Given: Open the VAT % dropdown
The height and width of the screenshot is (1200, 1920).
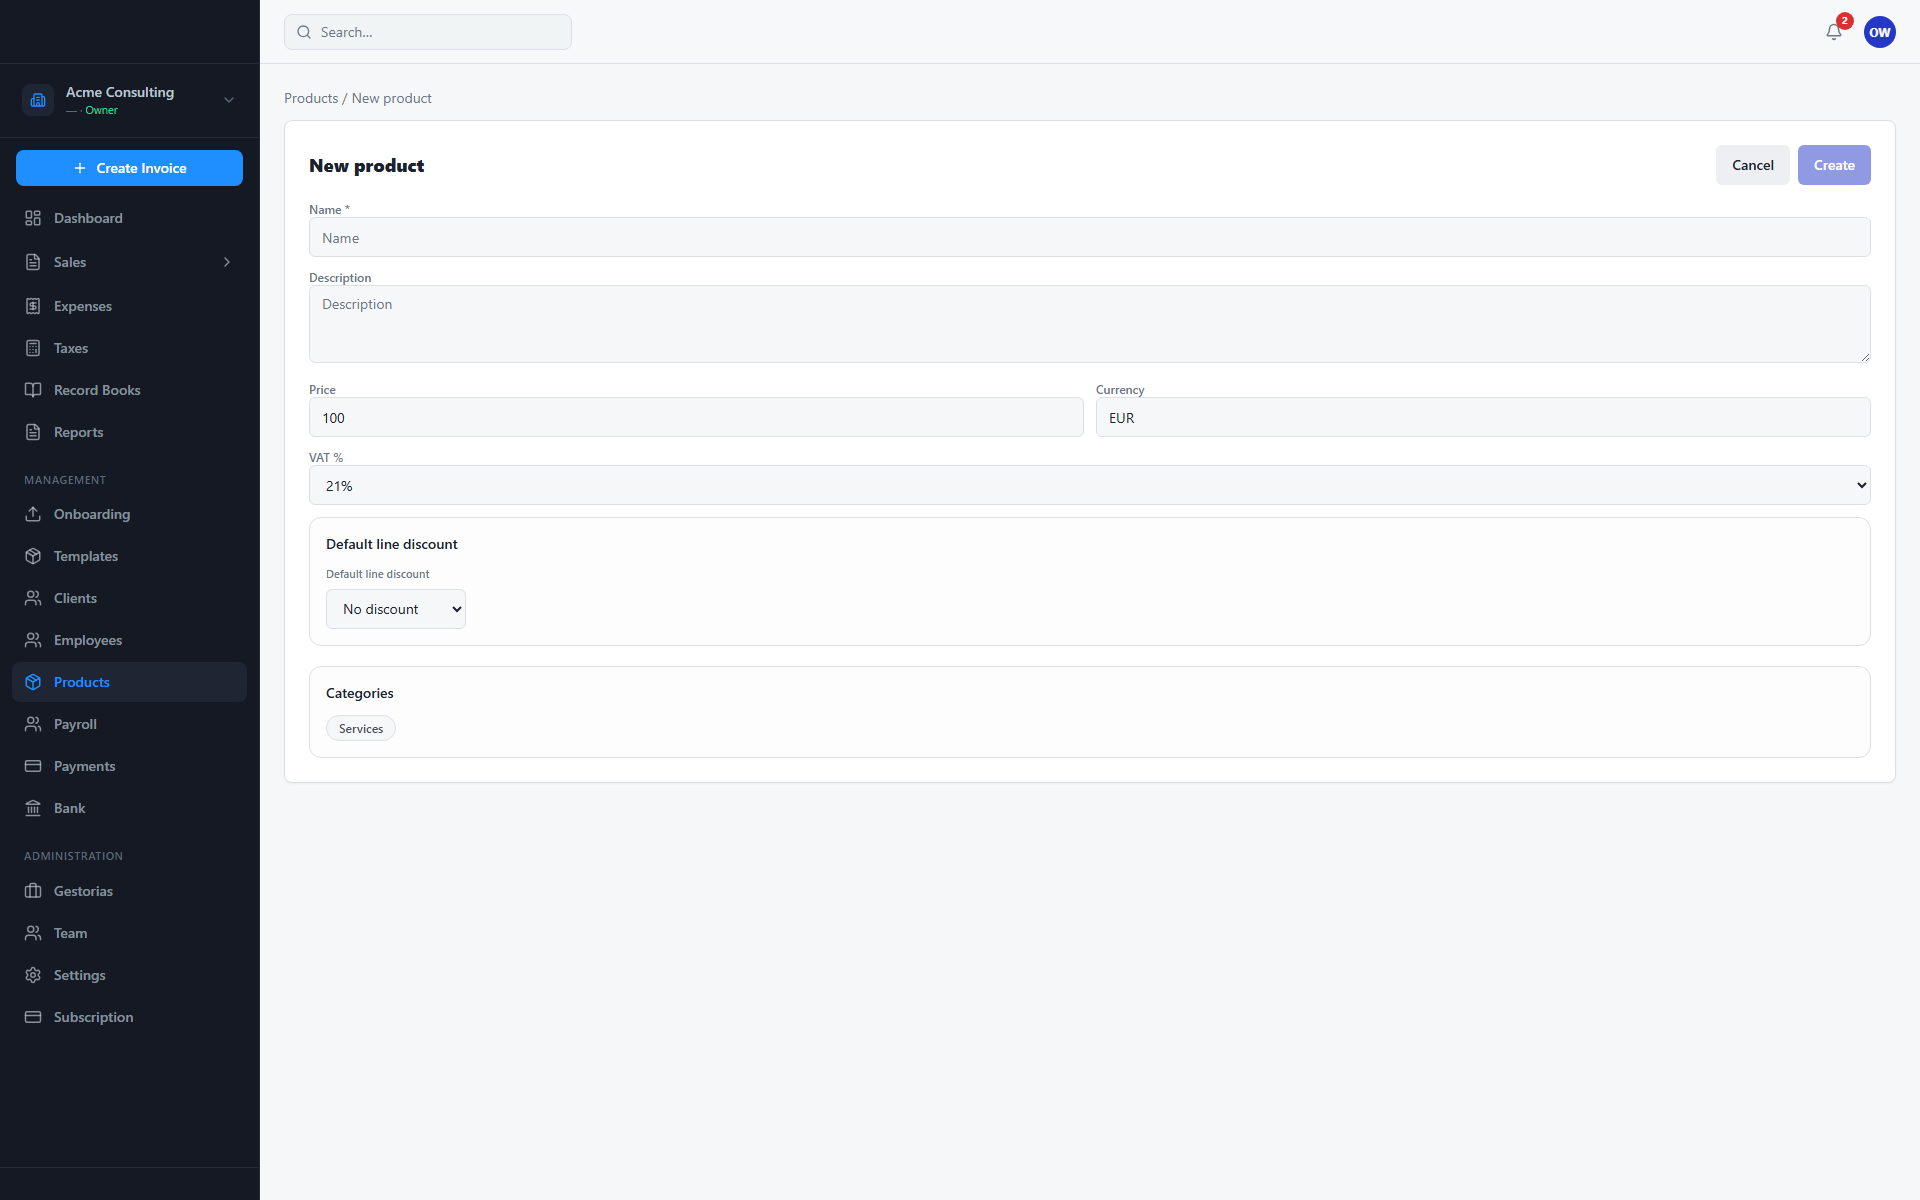Looking at the screenshot, I should (x=1089, y=485).
